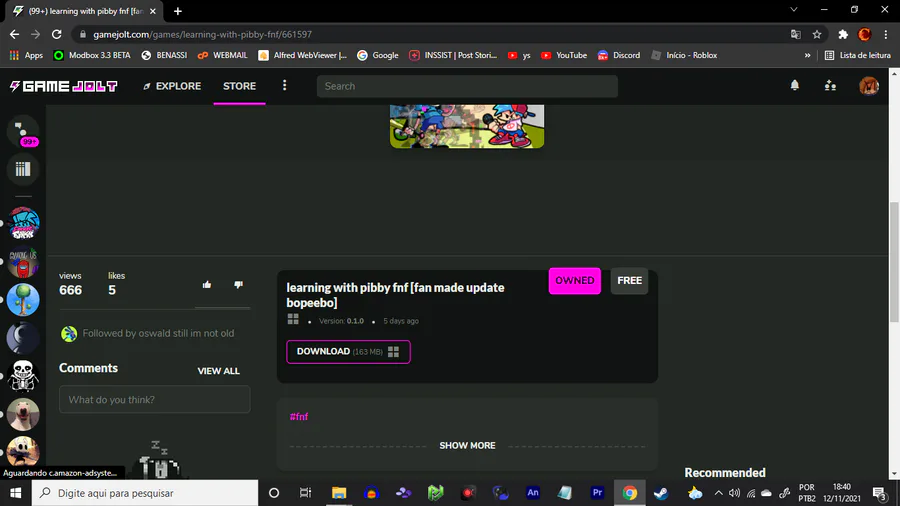
Task: Click the OWNED badge
Action: [x=575, y=281]
